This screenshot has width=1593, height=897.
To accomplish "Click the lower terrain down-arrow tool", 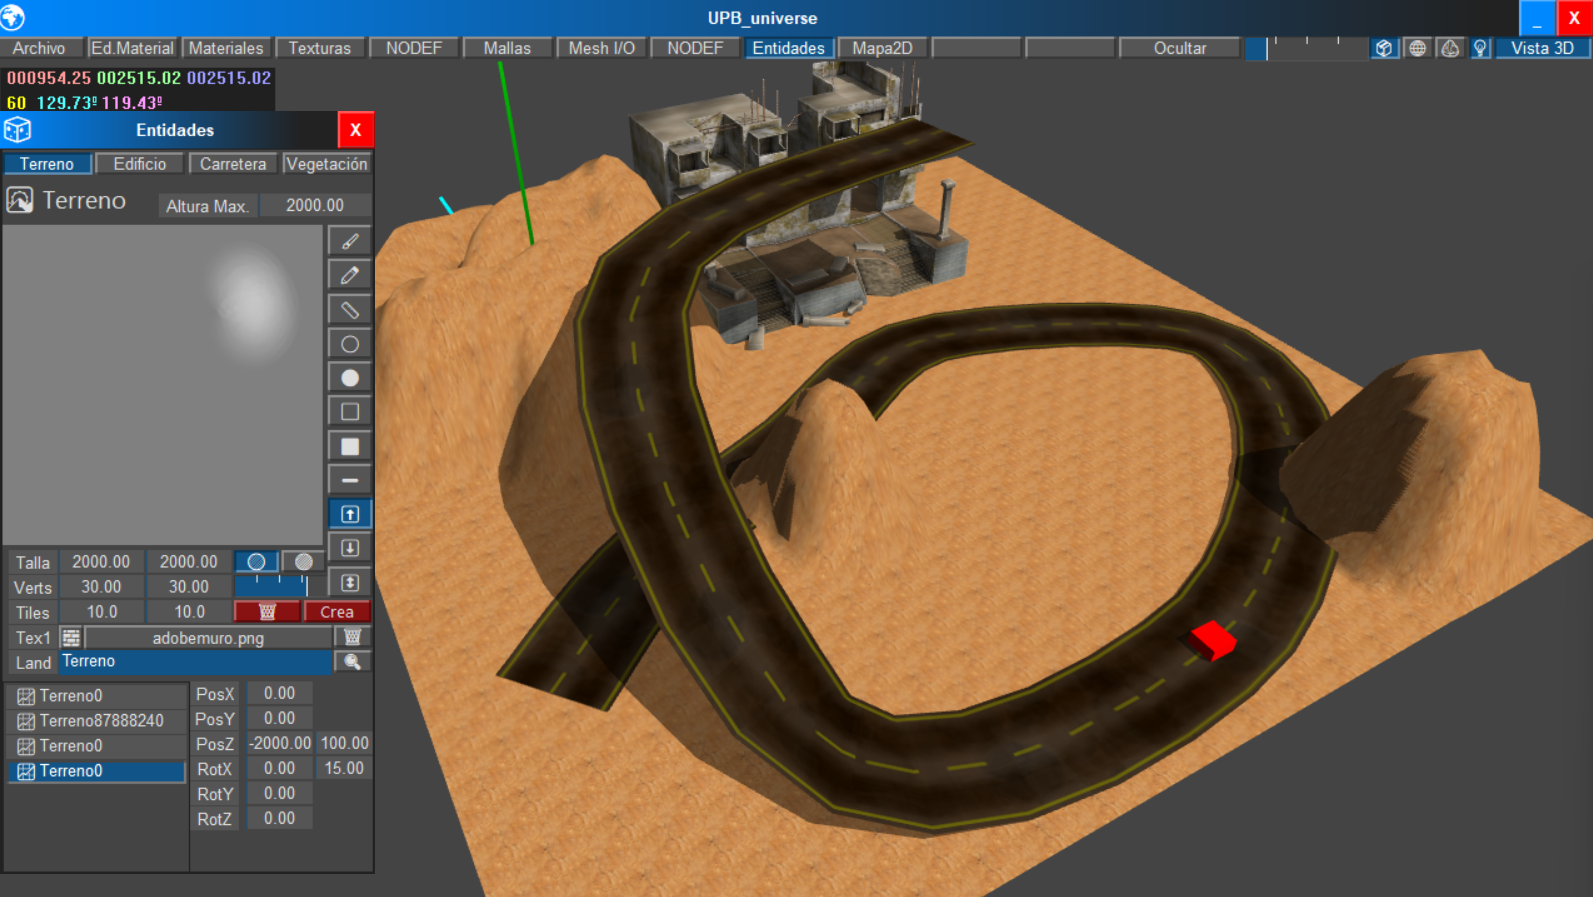I will coord(350,548).
